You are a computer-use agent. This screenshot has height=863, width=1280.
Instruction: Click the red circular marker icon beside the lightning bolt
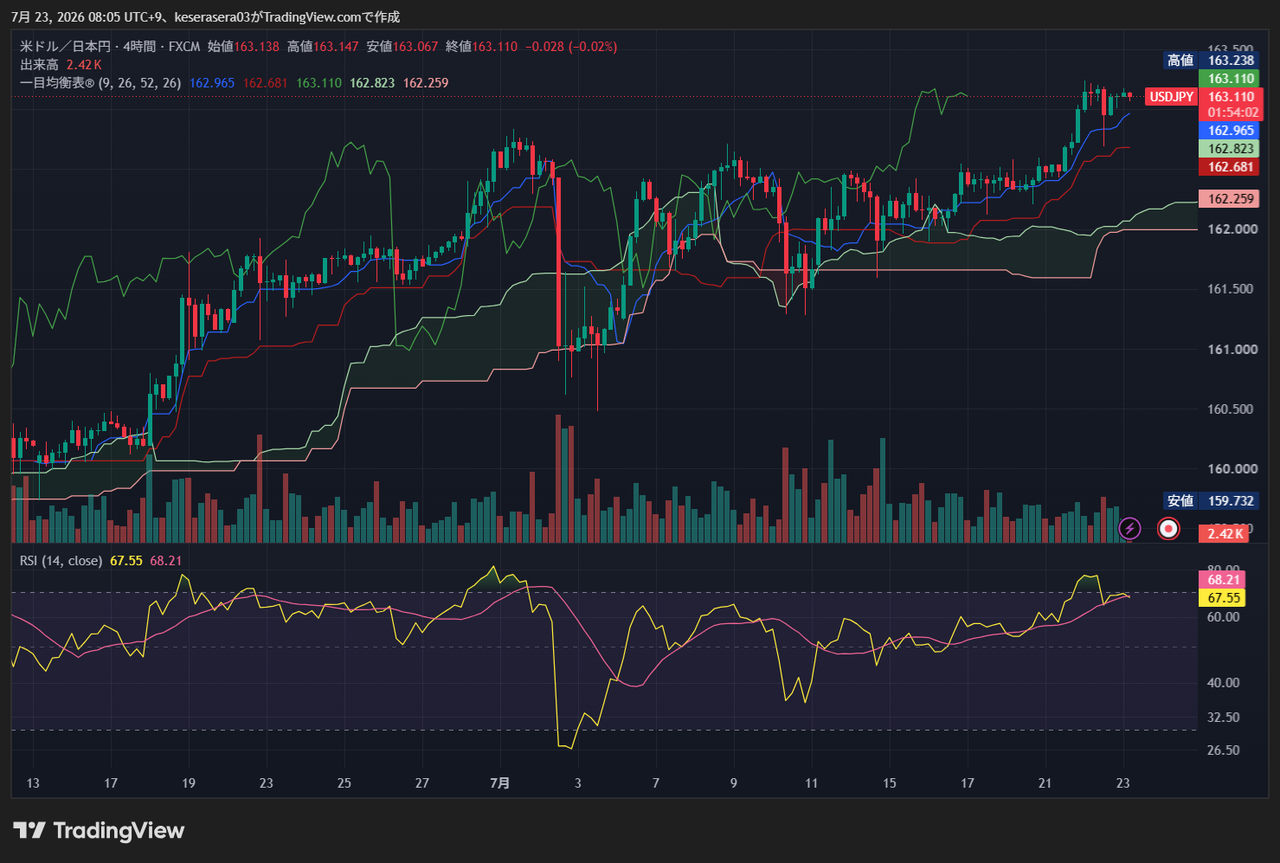pyautogui.click(x=1167, y=527)
